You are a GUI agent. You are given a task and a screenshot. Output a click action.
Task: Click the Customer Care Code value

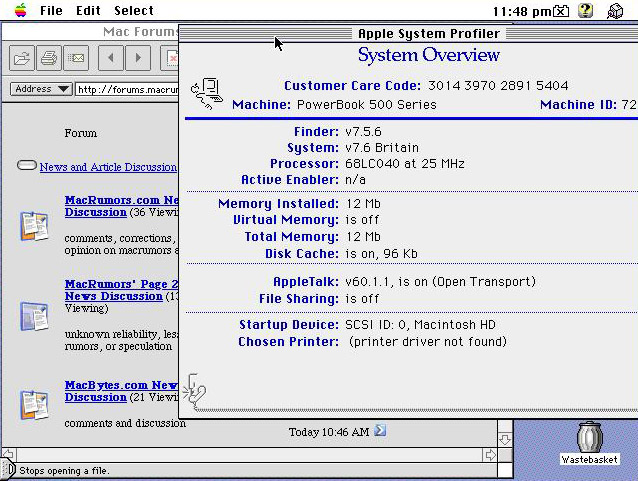(498, 85)
